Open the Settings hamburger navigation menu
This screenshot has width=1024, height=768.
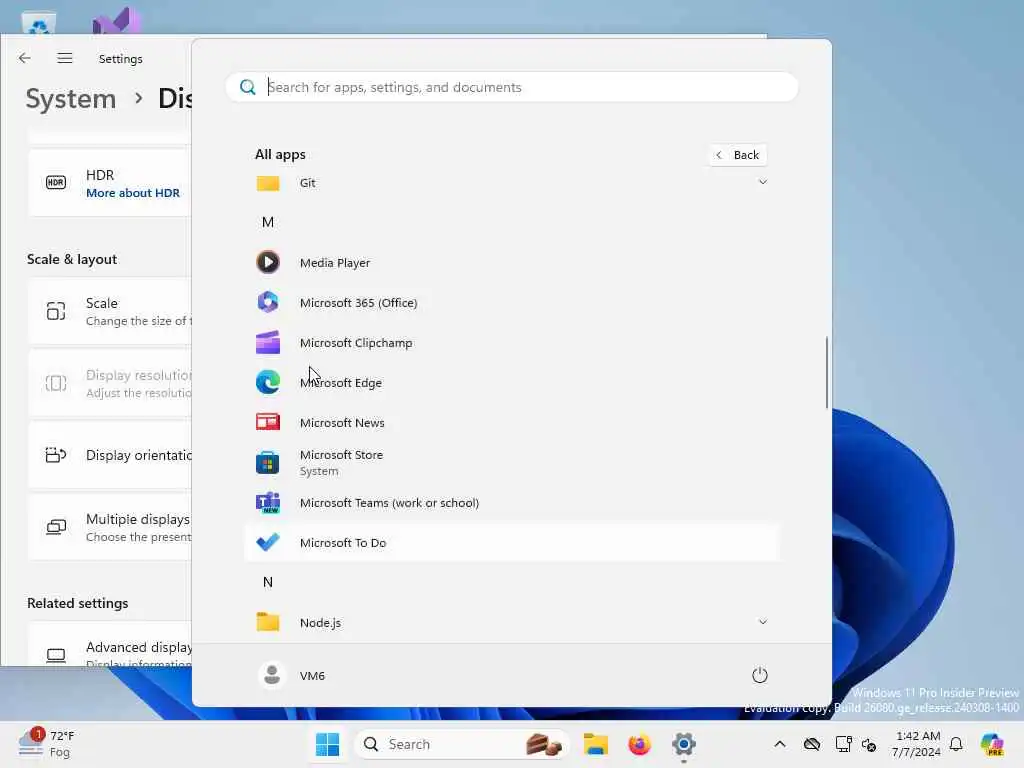click(65, 58)
